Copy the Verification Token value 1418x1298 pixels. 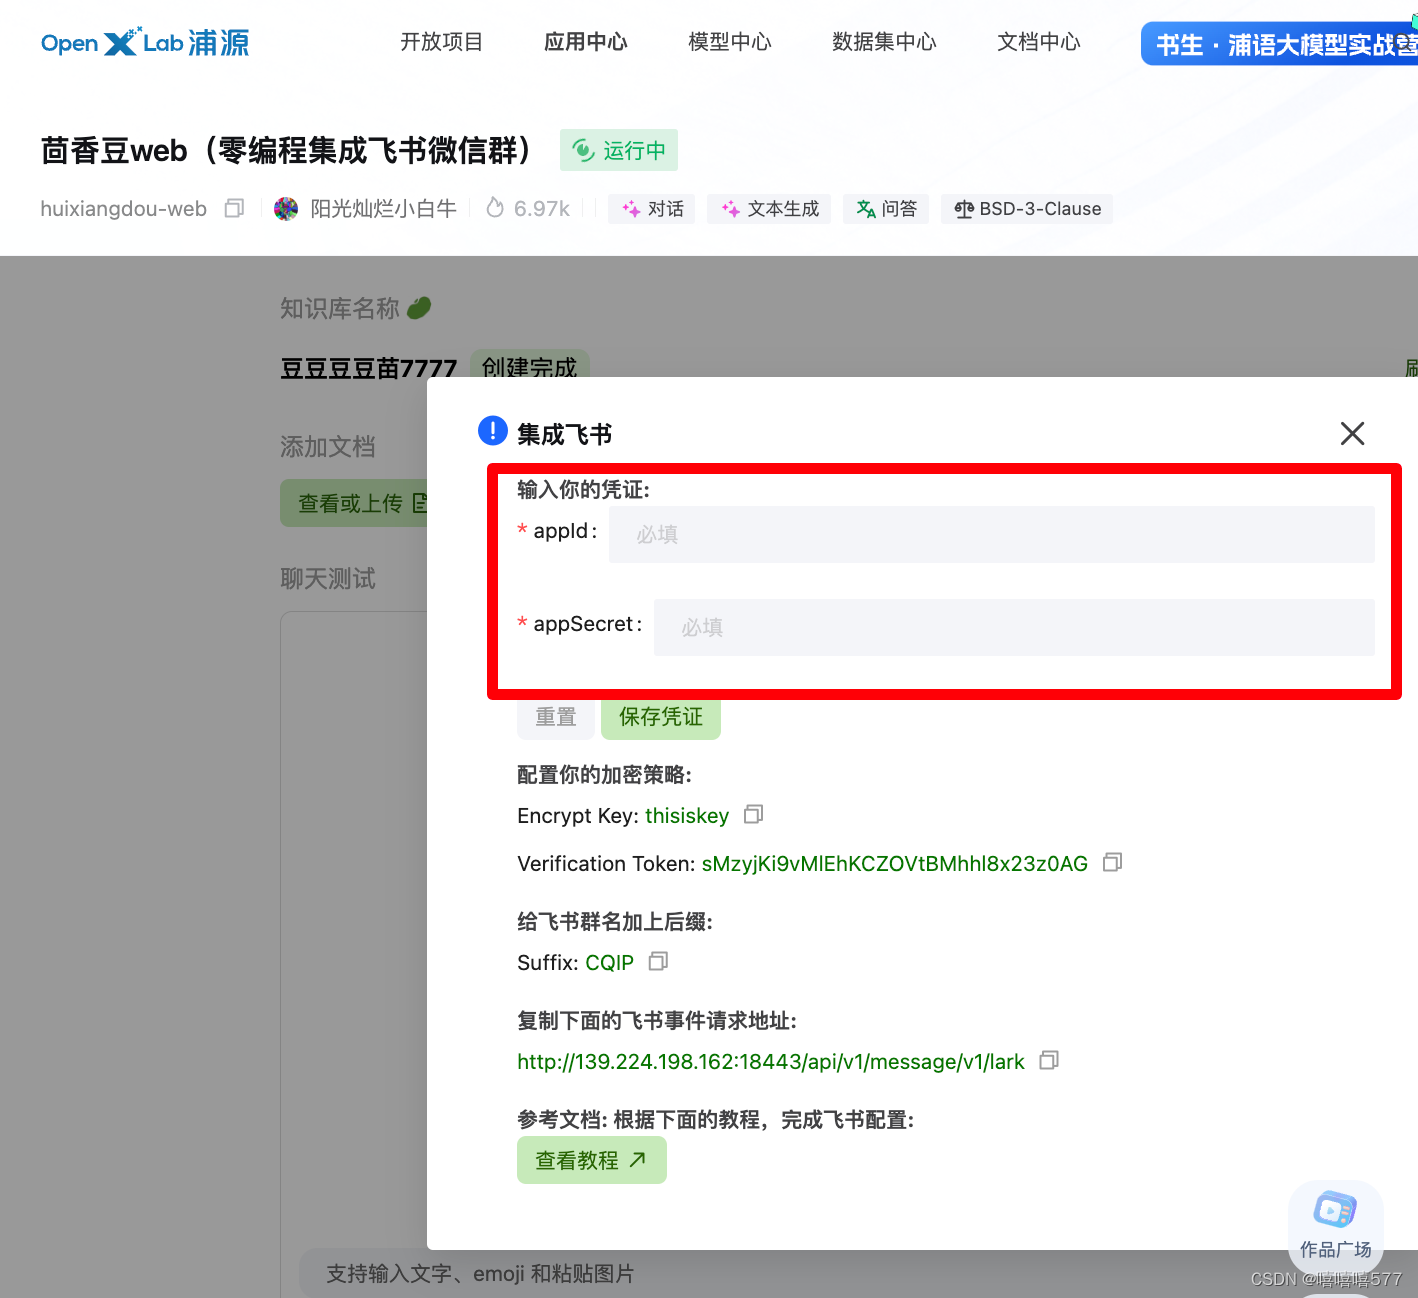pyautogui.click(x=1112, y=862)
